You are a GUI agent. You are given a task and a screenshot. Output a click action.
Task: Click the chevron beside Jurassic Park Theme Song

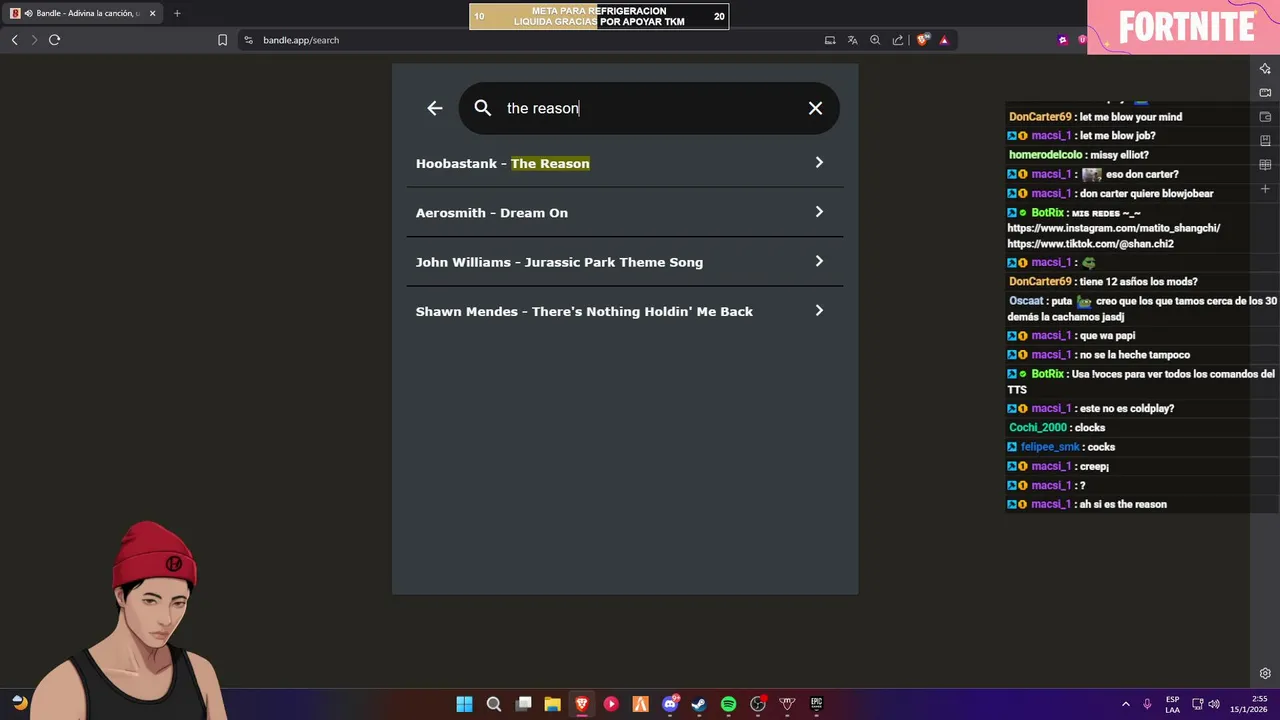[819, 261]
